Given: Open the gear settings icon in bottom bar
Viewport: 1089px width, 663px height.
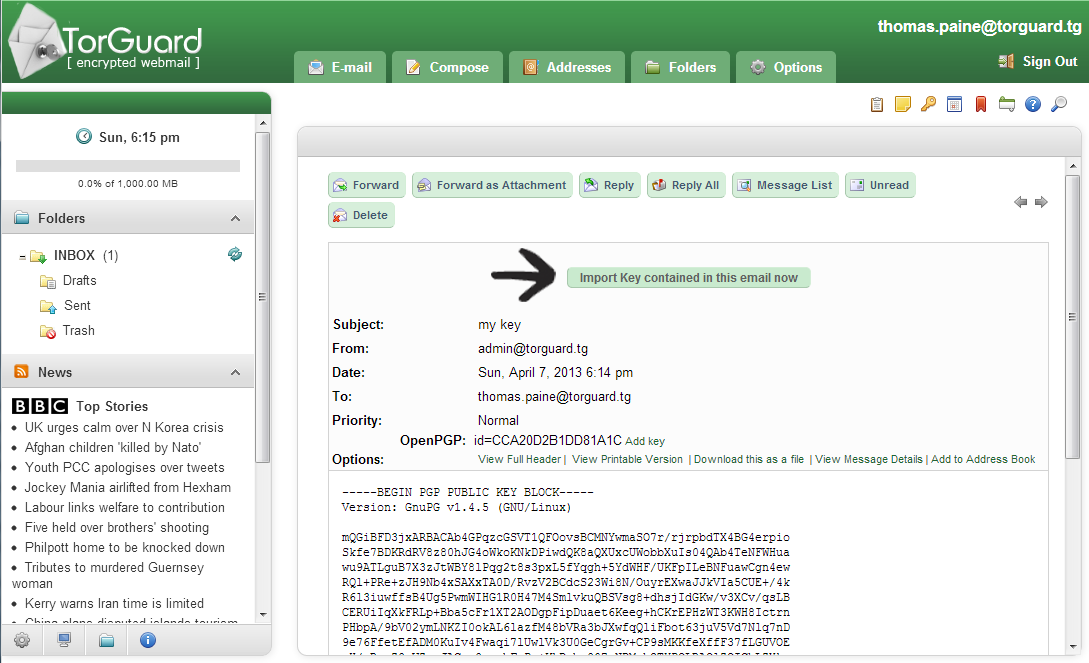Looking at the screenshot, I should 22,640.
